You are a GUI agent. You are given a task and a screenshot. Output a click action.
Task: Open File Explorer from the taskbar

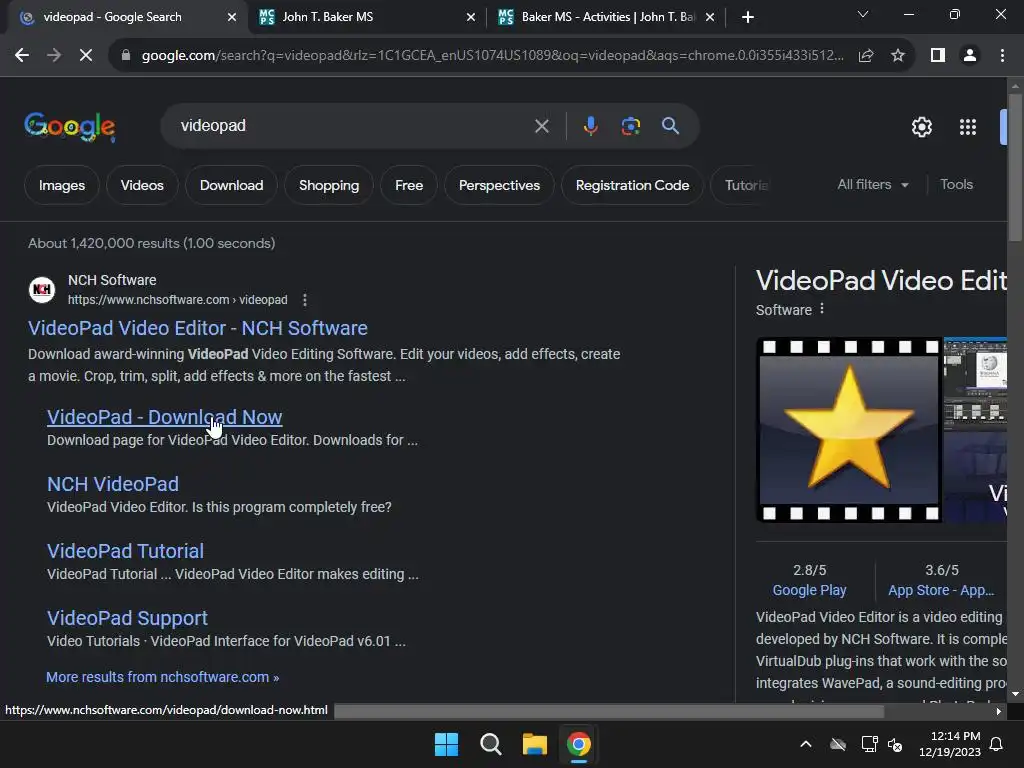[x=534, y=744]
